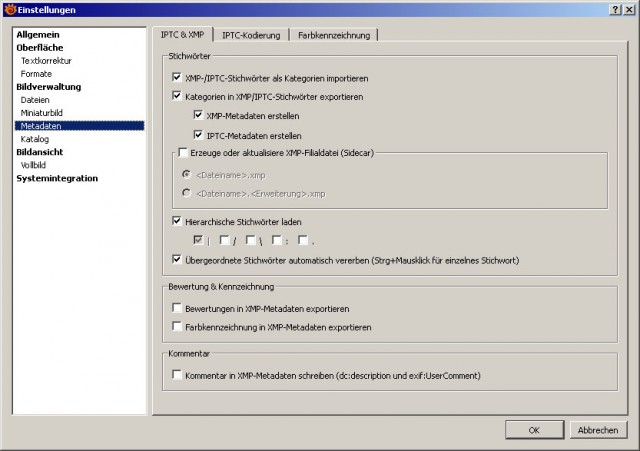Select Oberfläche in the settings tree
640x451 pixels.
pyautogui.click(x=40, y=48)
